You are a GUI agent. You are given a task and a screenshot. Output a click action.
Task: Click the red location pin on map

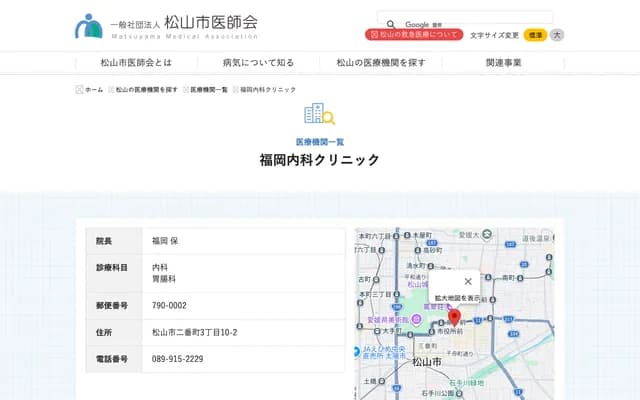pyautogui.click(x=454, y=318)
